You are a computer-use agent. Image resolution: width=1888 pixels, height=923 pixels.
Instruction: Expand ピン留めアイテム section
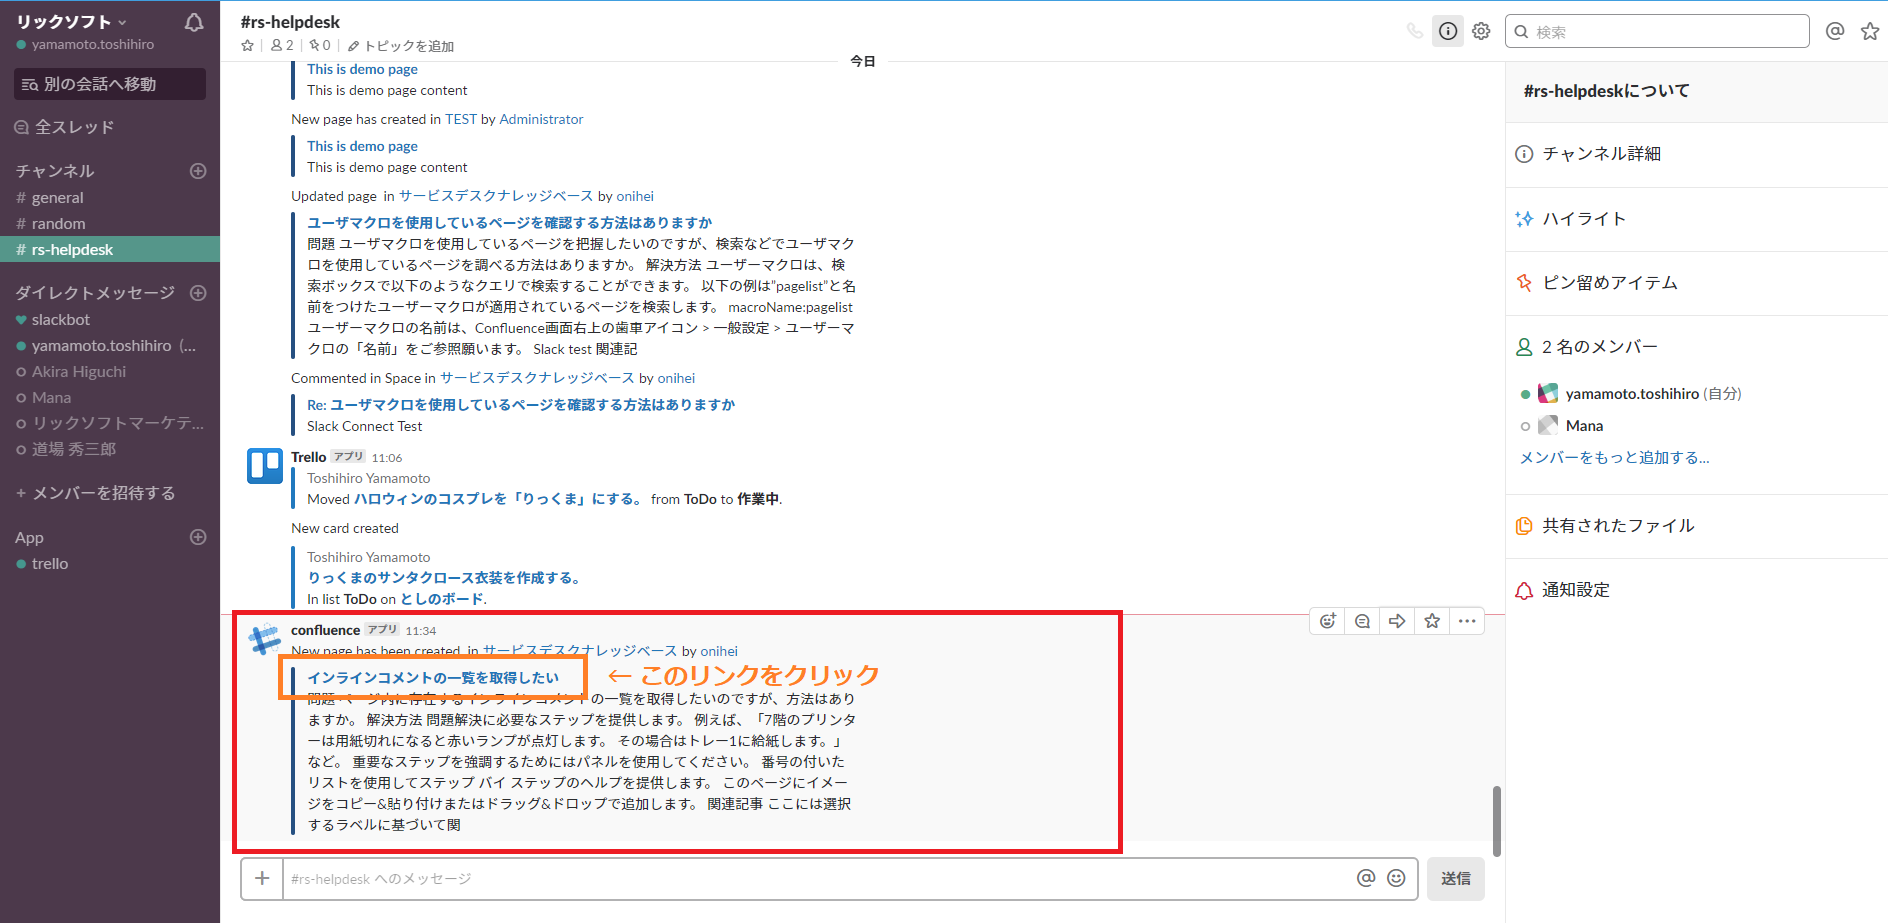tap(1697, 283)
